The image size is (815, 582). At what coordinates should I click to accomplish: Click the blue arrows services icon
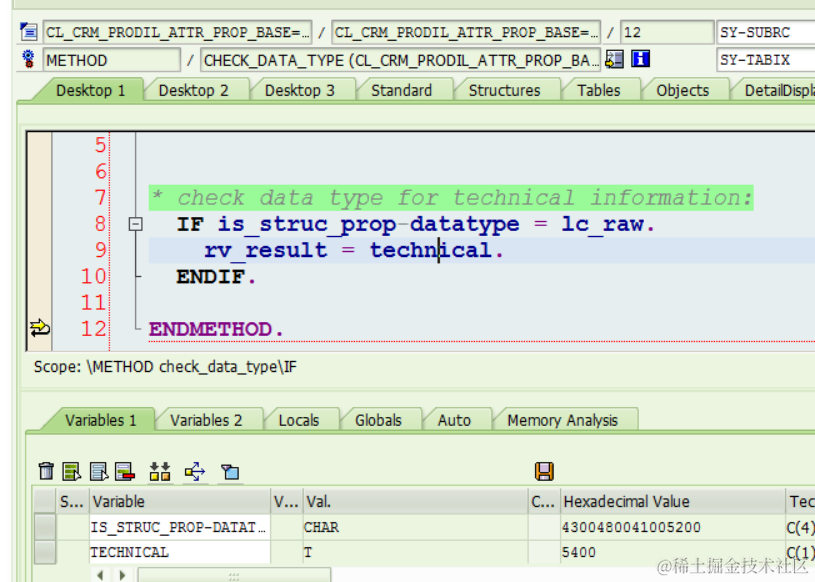pyautogui.click(x=195, y=472)
